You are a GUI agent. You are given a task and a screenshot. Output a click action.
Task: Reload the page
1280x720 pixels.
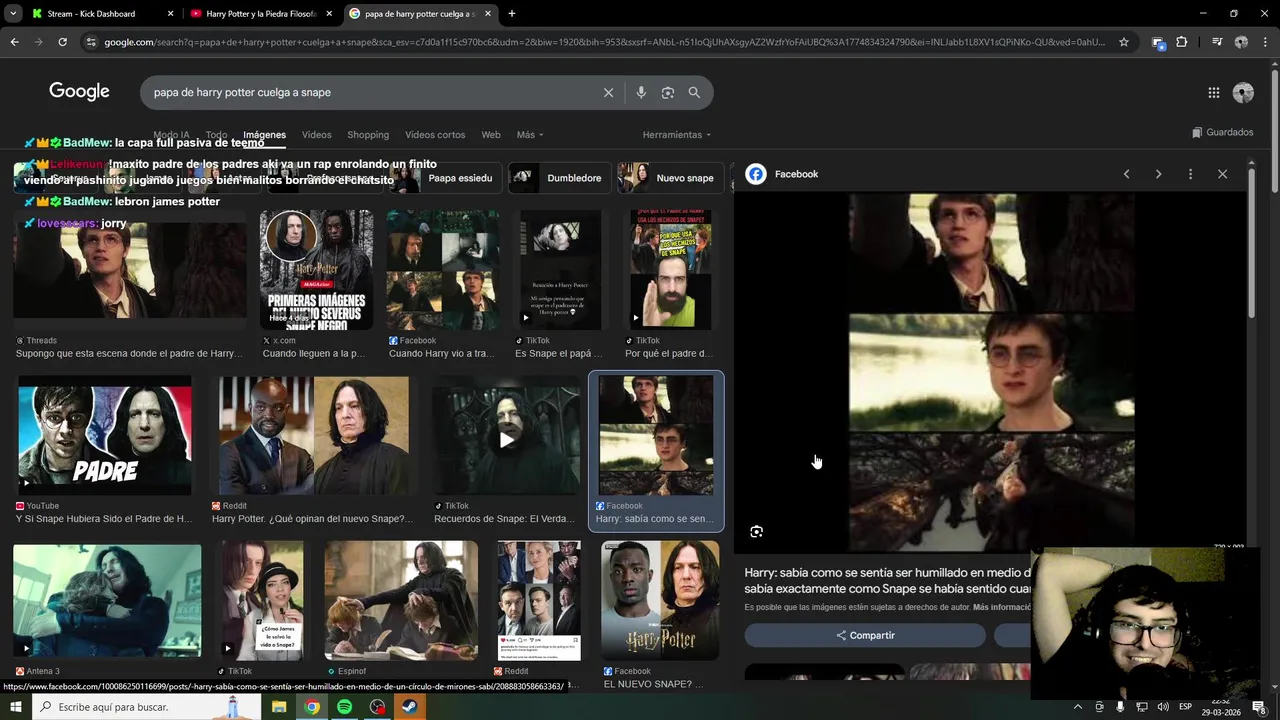(62, 42)
